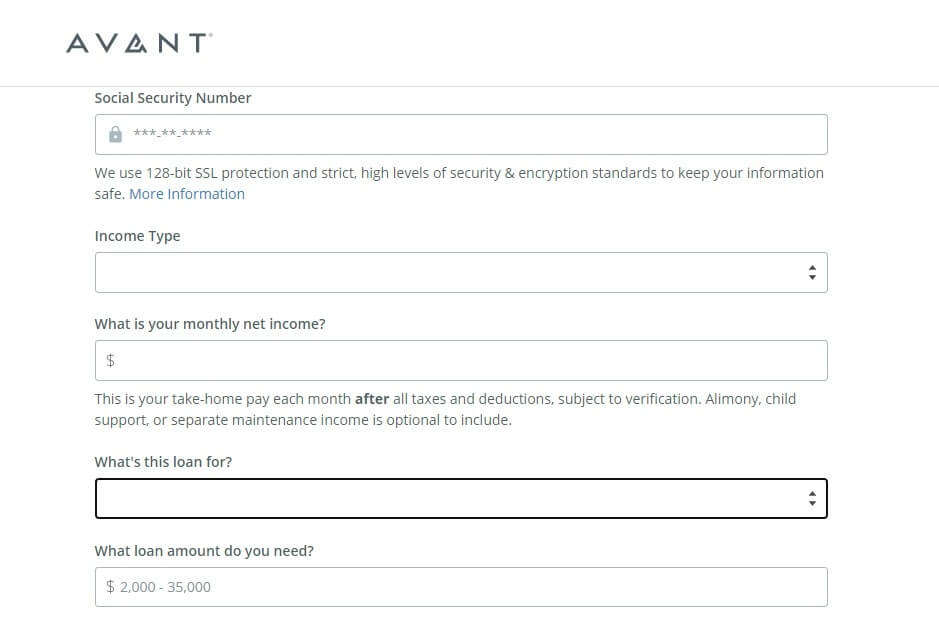
Task: Click the dollar sign in net income field
Action: 111,360
